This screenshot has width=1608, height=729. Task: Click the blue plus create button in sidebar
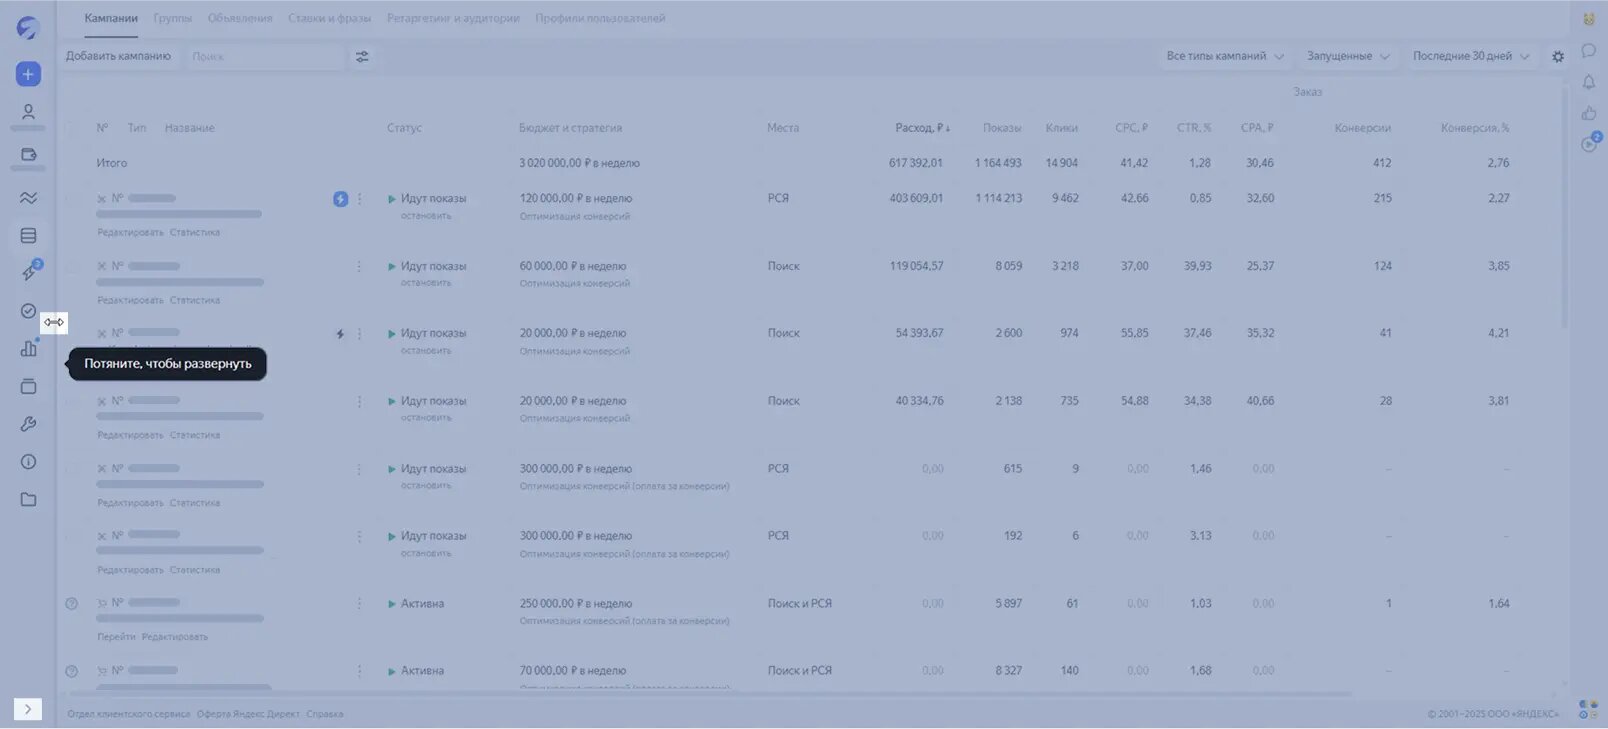click(28, 74)
